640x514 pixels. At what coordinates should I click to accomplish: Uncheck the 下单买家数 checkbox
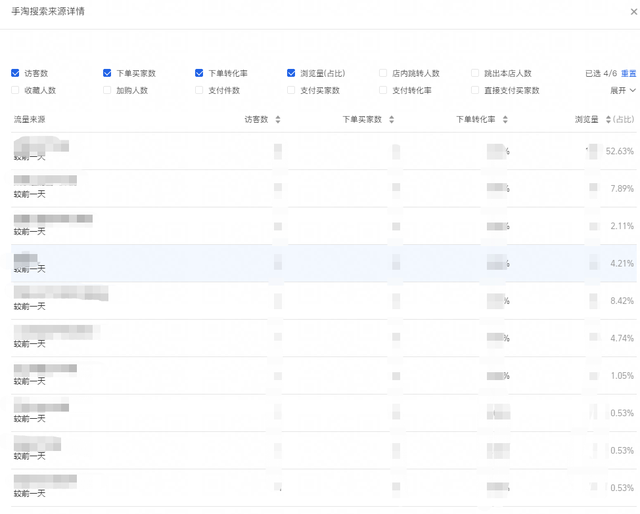pos(107,73)
